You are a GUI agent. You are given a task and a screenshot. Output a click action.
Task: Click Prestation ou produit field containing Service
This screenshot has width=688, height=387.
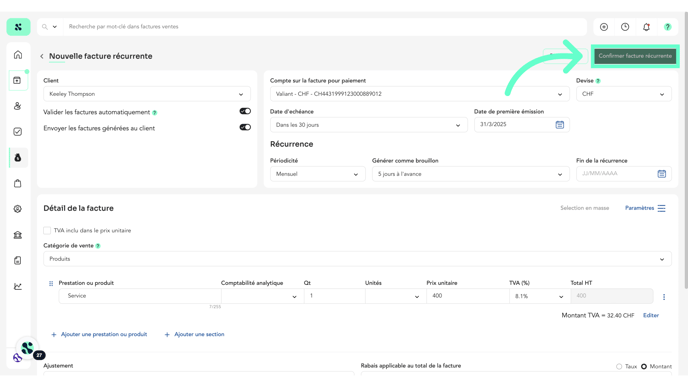coord(140,296)
